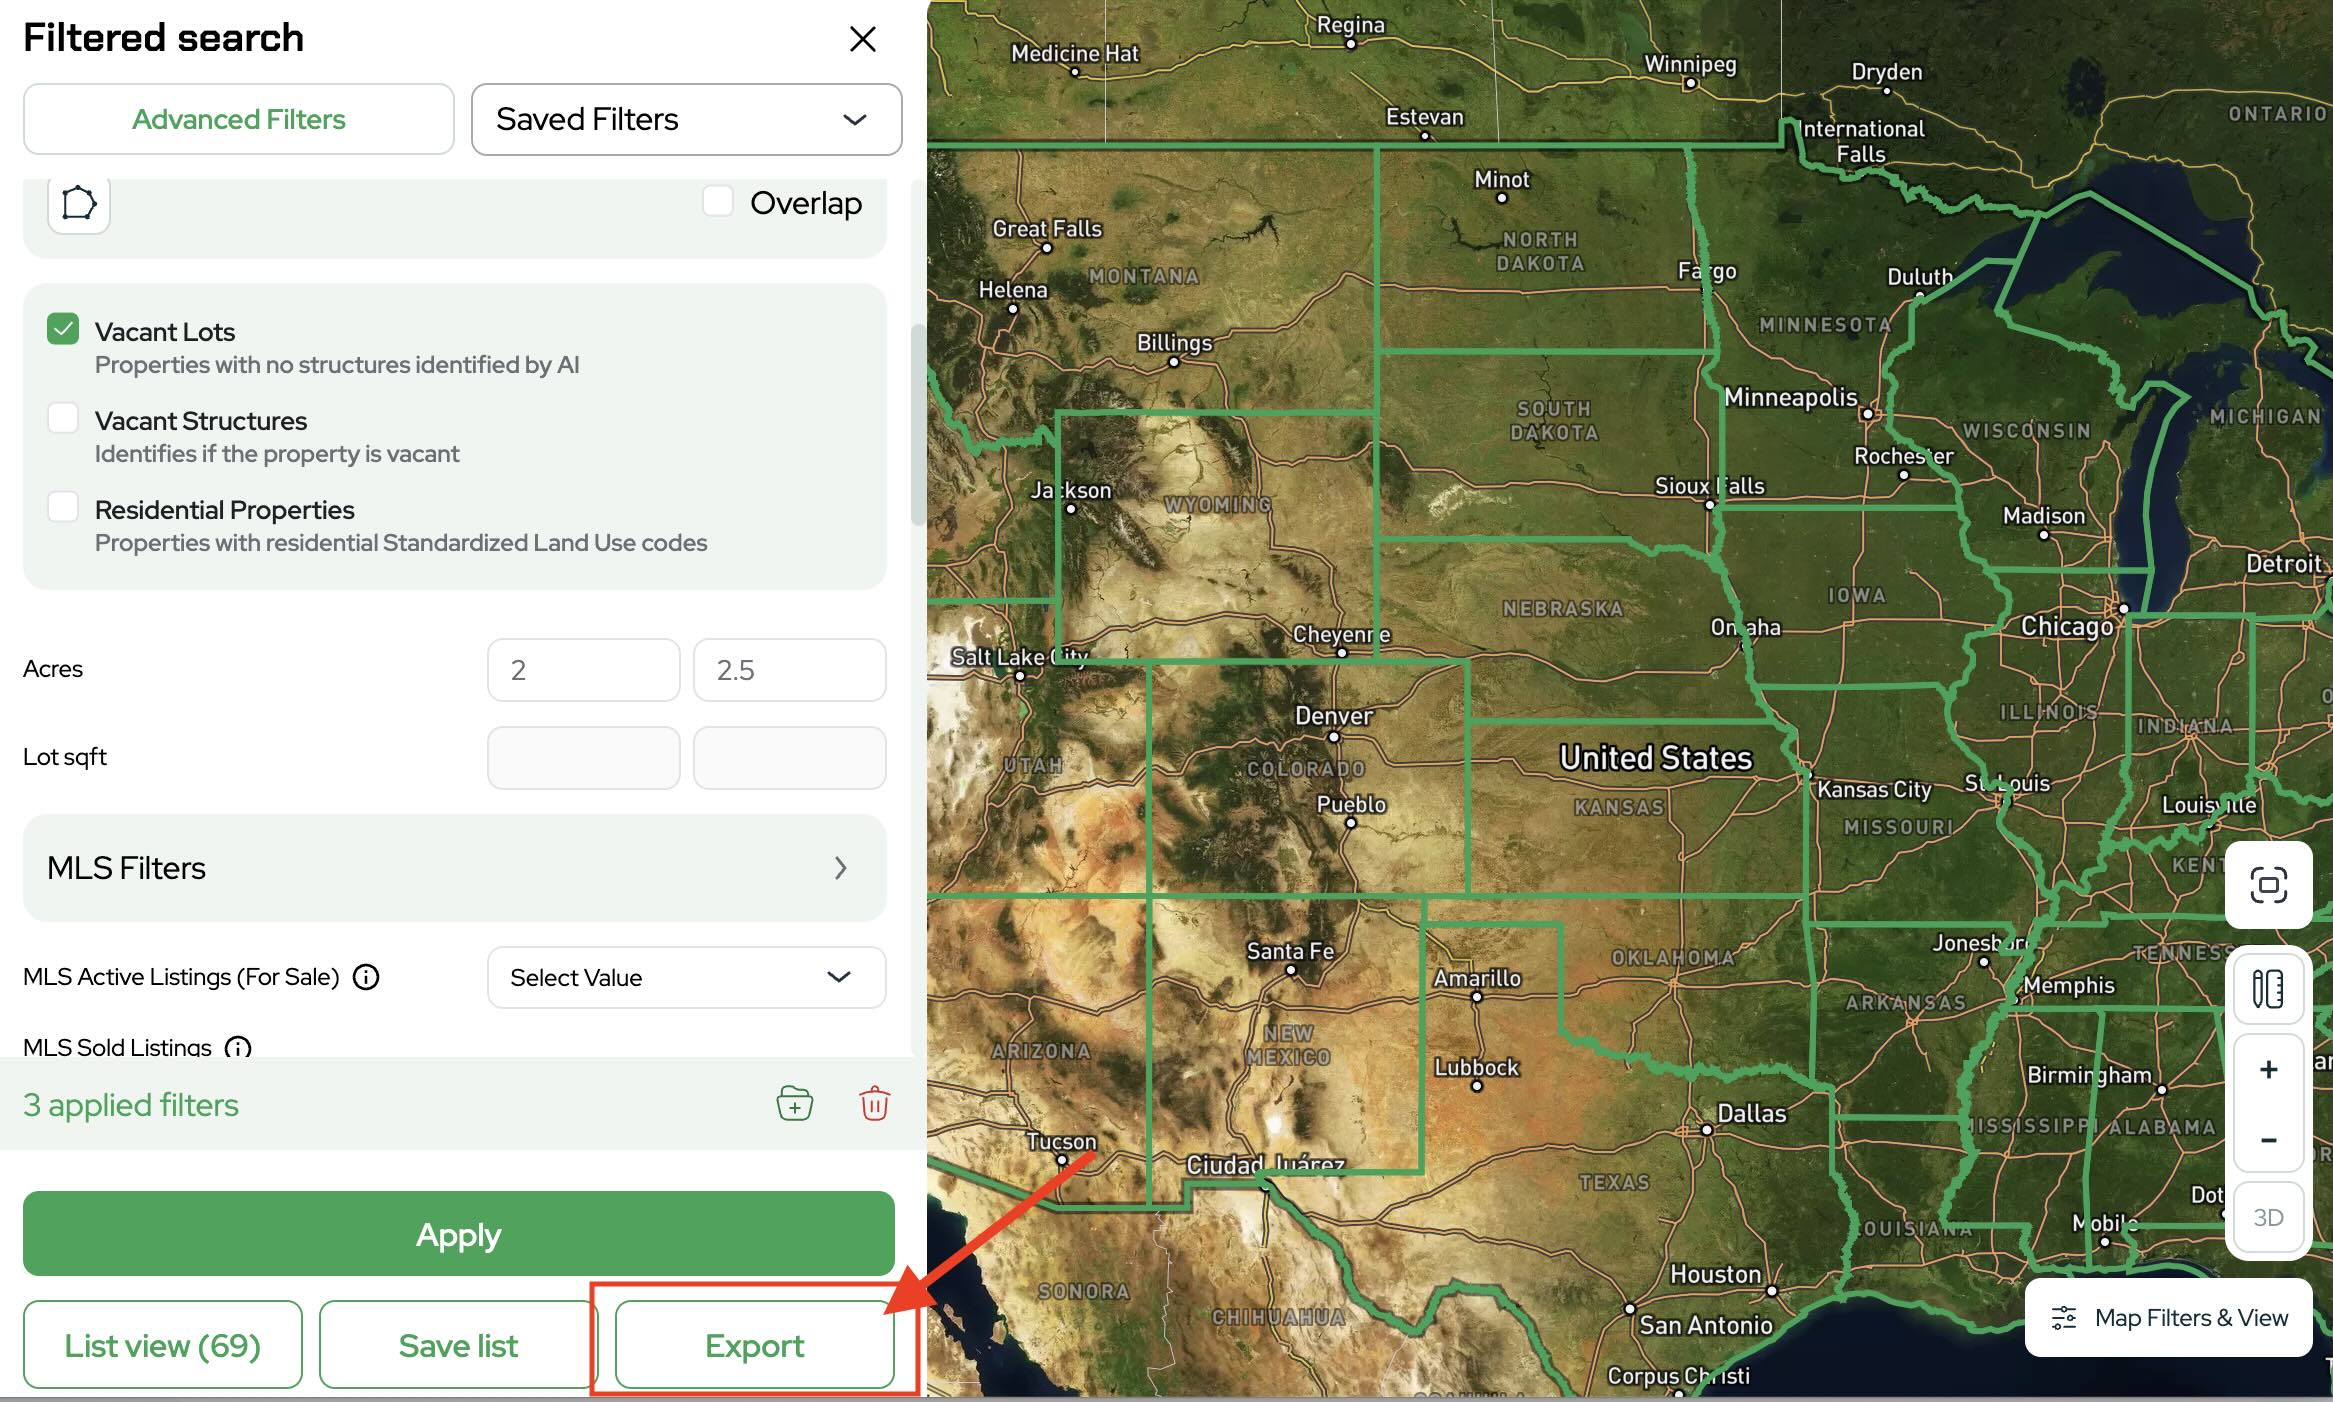
Task: Click Memphis on the map
Action: pos(2068,985)
